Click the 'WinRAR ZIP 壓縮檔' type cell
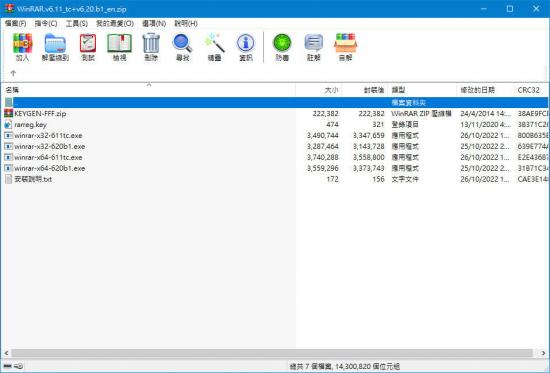Image resolution: width=550 pixels, height=373 pixels. pyautogui.click(x=421, y=113)
